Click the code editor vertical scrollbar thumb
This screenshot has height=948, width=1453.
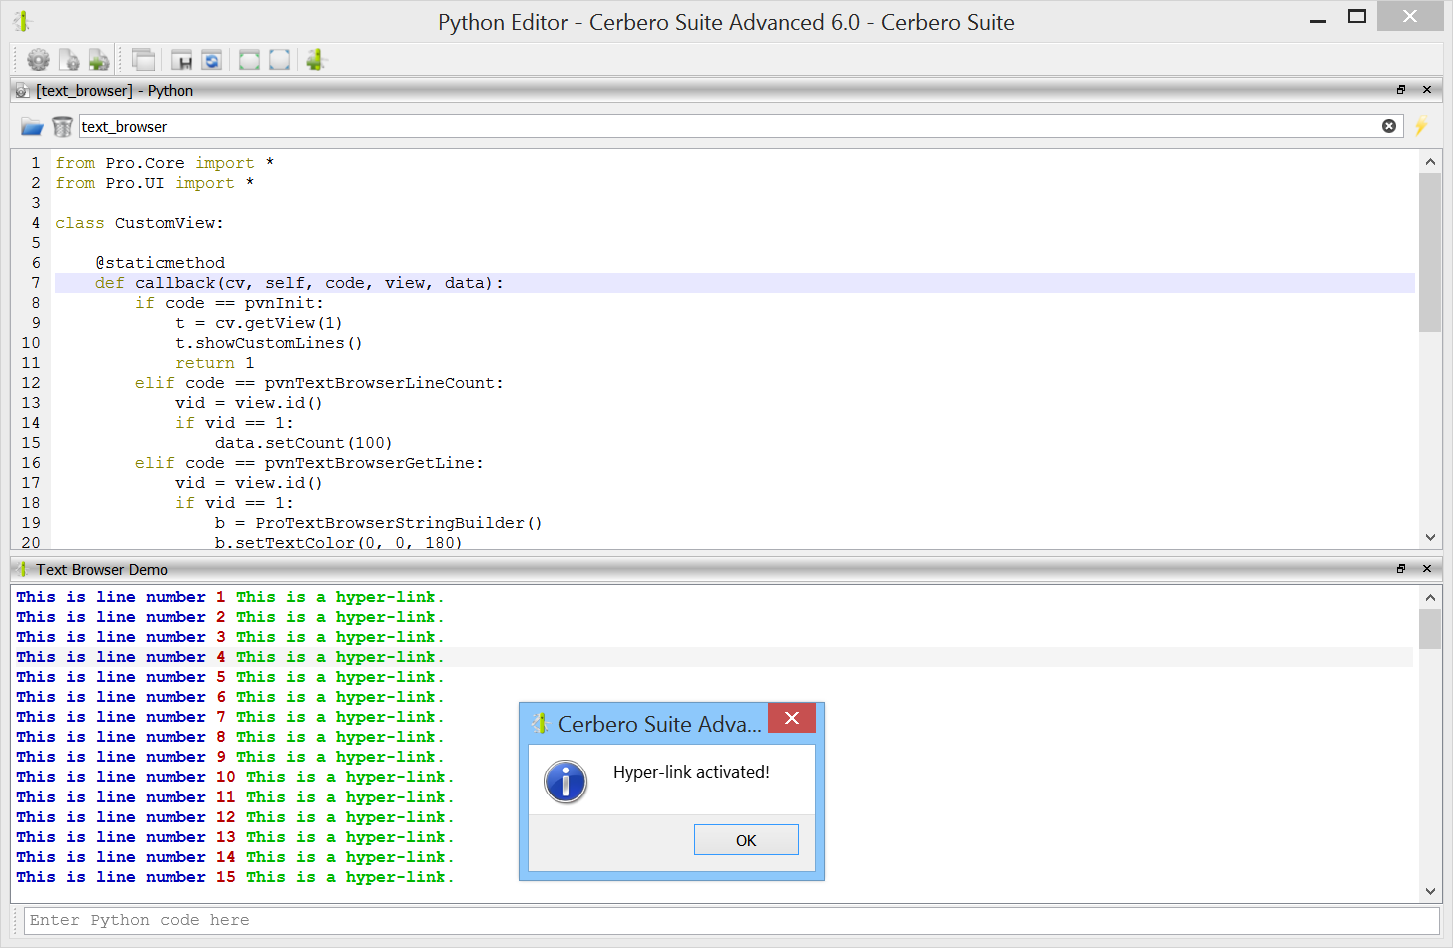[1430, 252]
